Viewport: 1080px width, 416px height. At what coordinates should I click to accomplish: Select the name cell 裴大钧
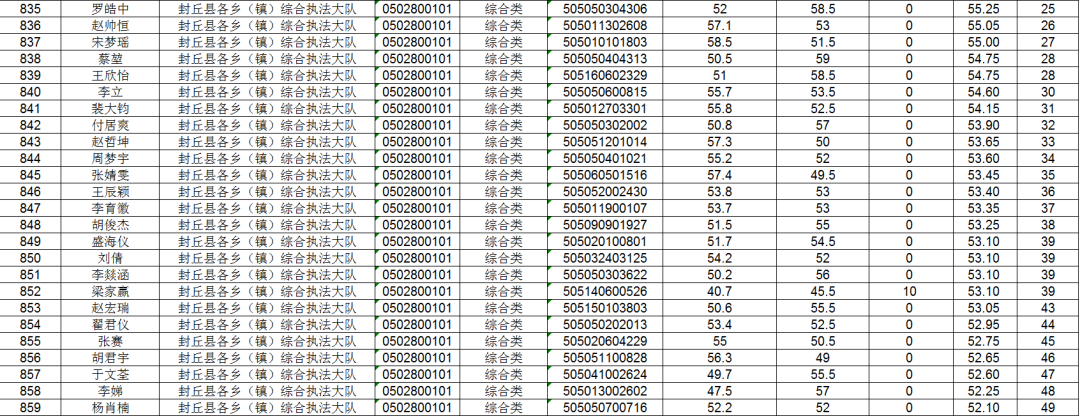click(x=110, y=109)
